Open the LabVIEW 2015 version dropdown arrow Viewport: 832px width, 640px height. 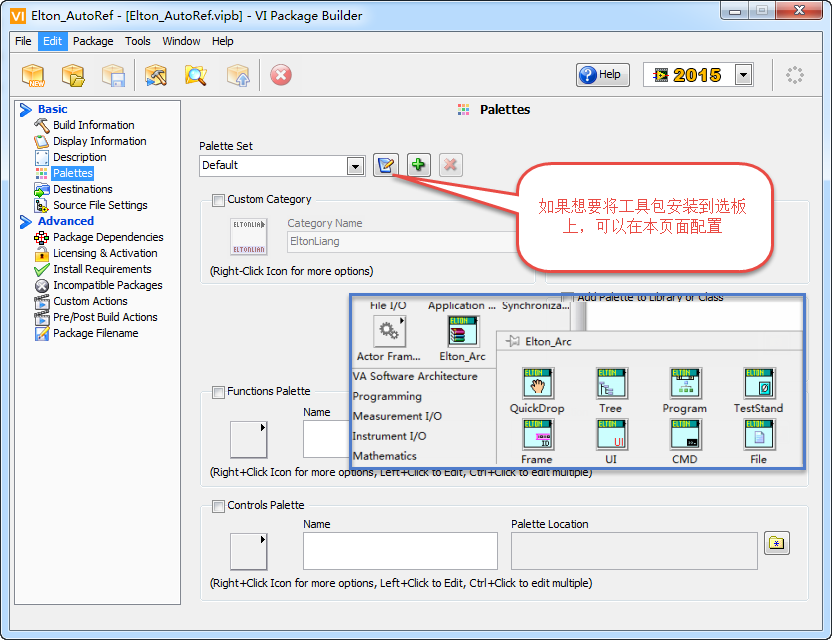tap(743, 75)
